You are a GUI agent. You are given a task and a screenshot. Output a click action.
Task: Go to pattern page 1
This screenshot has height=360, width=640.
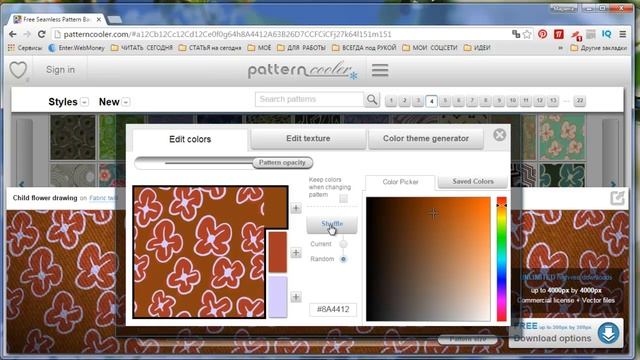point(391,100)
